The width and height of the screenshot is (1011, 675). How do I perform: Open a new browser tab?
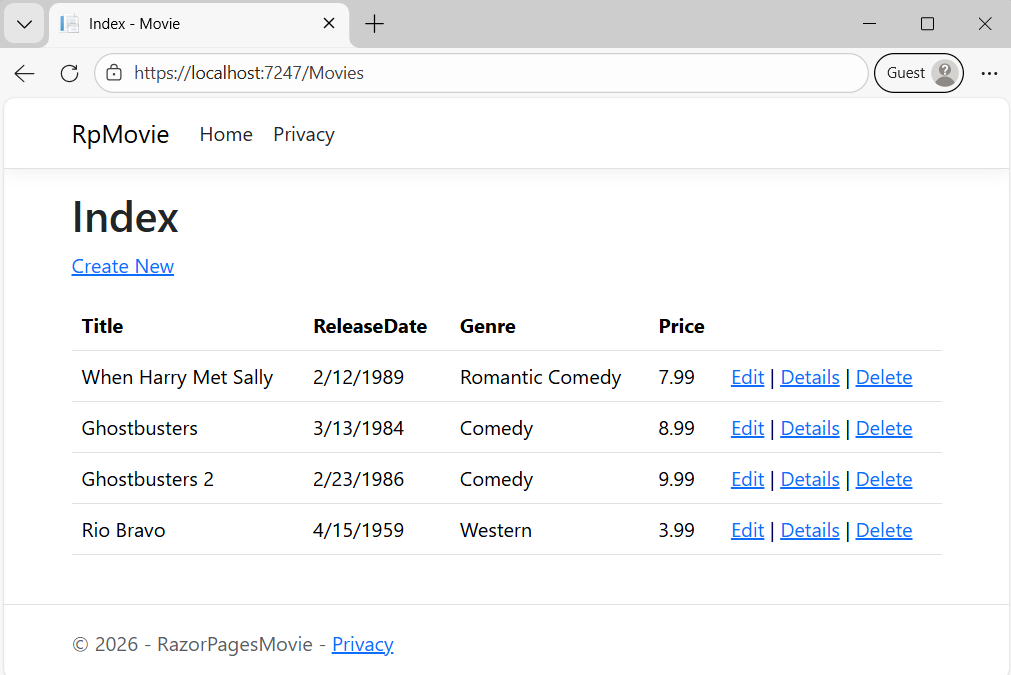click(x=374, y=23)
